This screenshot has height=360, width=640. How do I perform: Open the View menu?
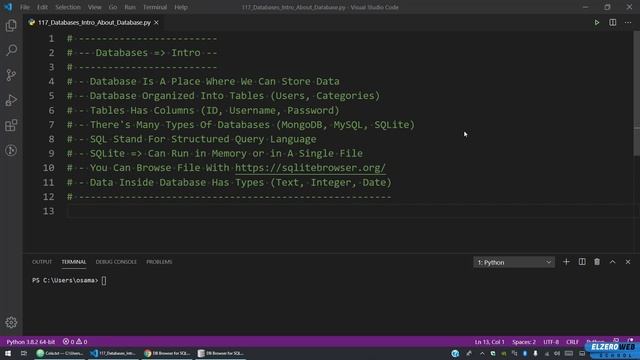coord(94,7)
